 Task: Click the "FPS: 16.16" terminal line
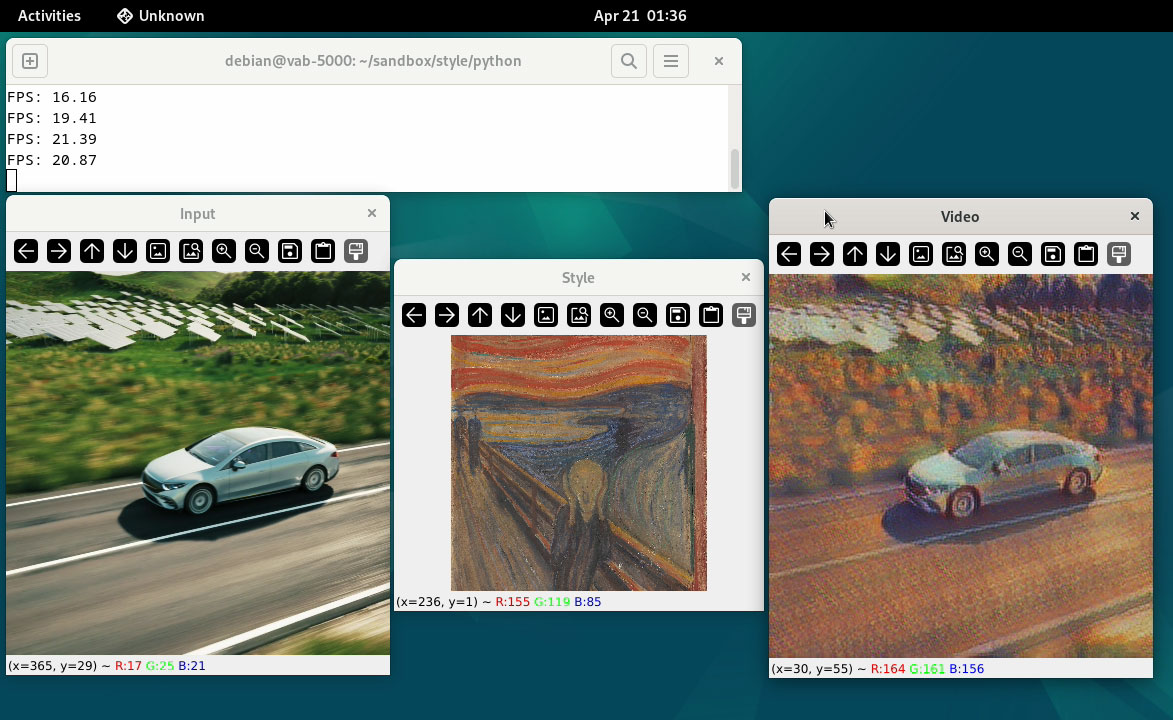(52, 97)
